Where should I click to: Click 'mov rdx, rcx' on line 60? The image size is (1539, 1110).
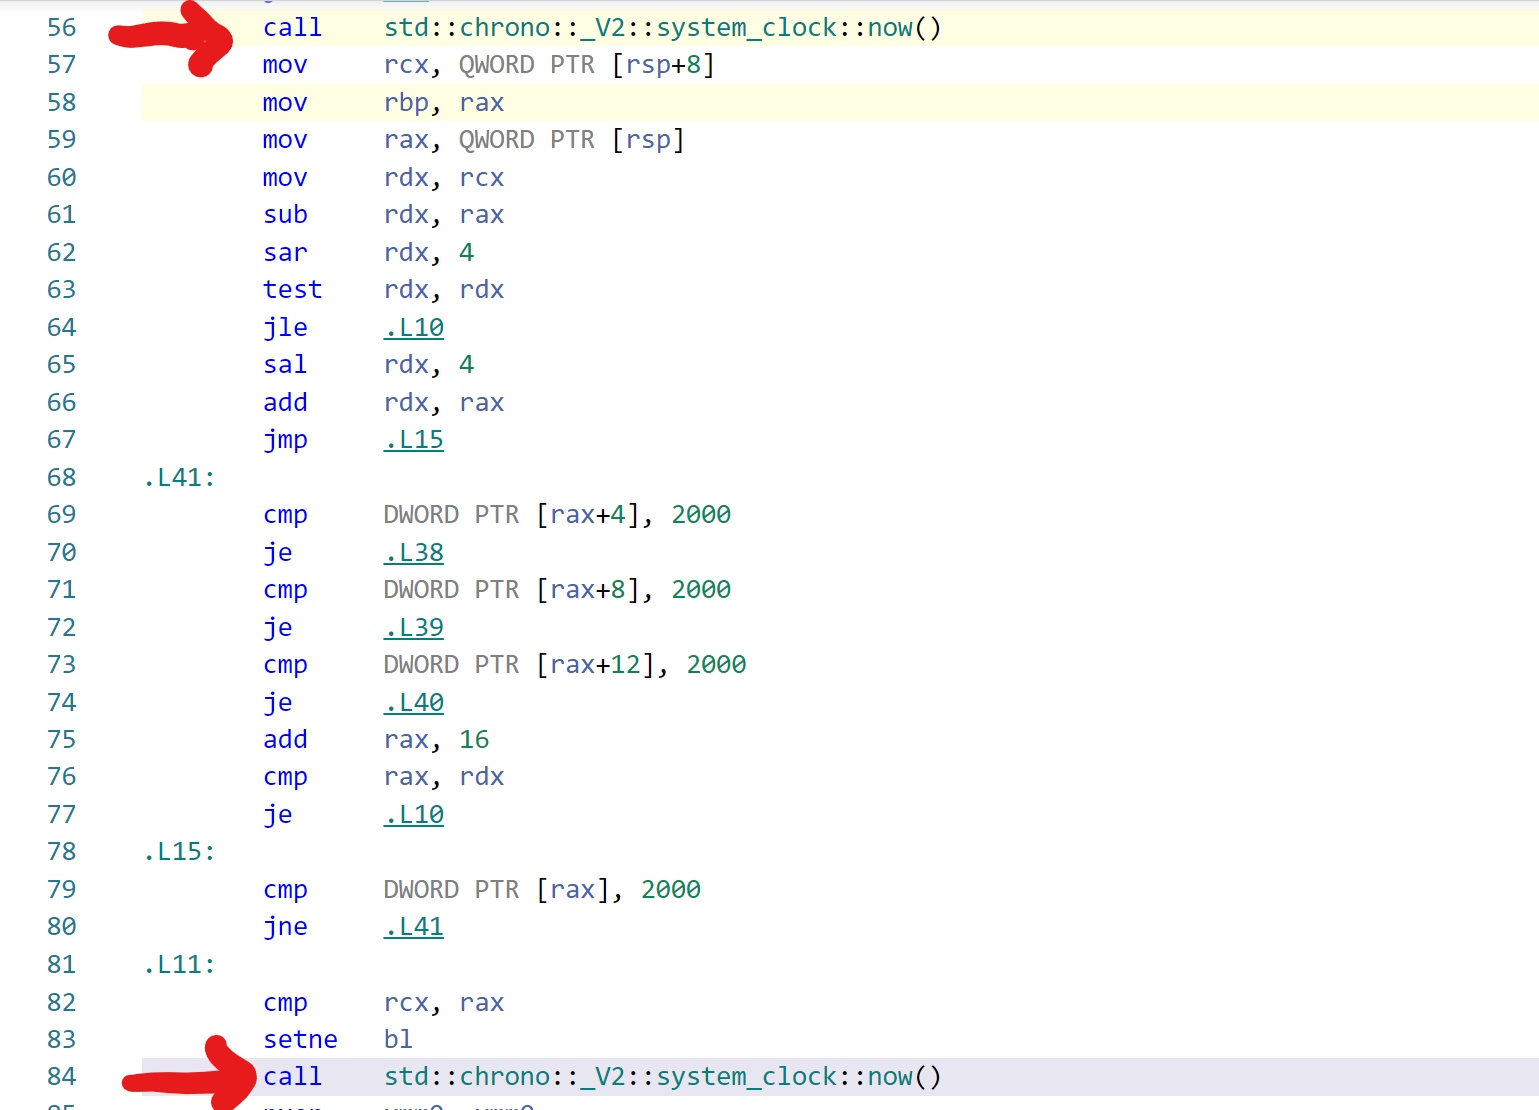tap(384, 177)
